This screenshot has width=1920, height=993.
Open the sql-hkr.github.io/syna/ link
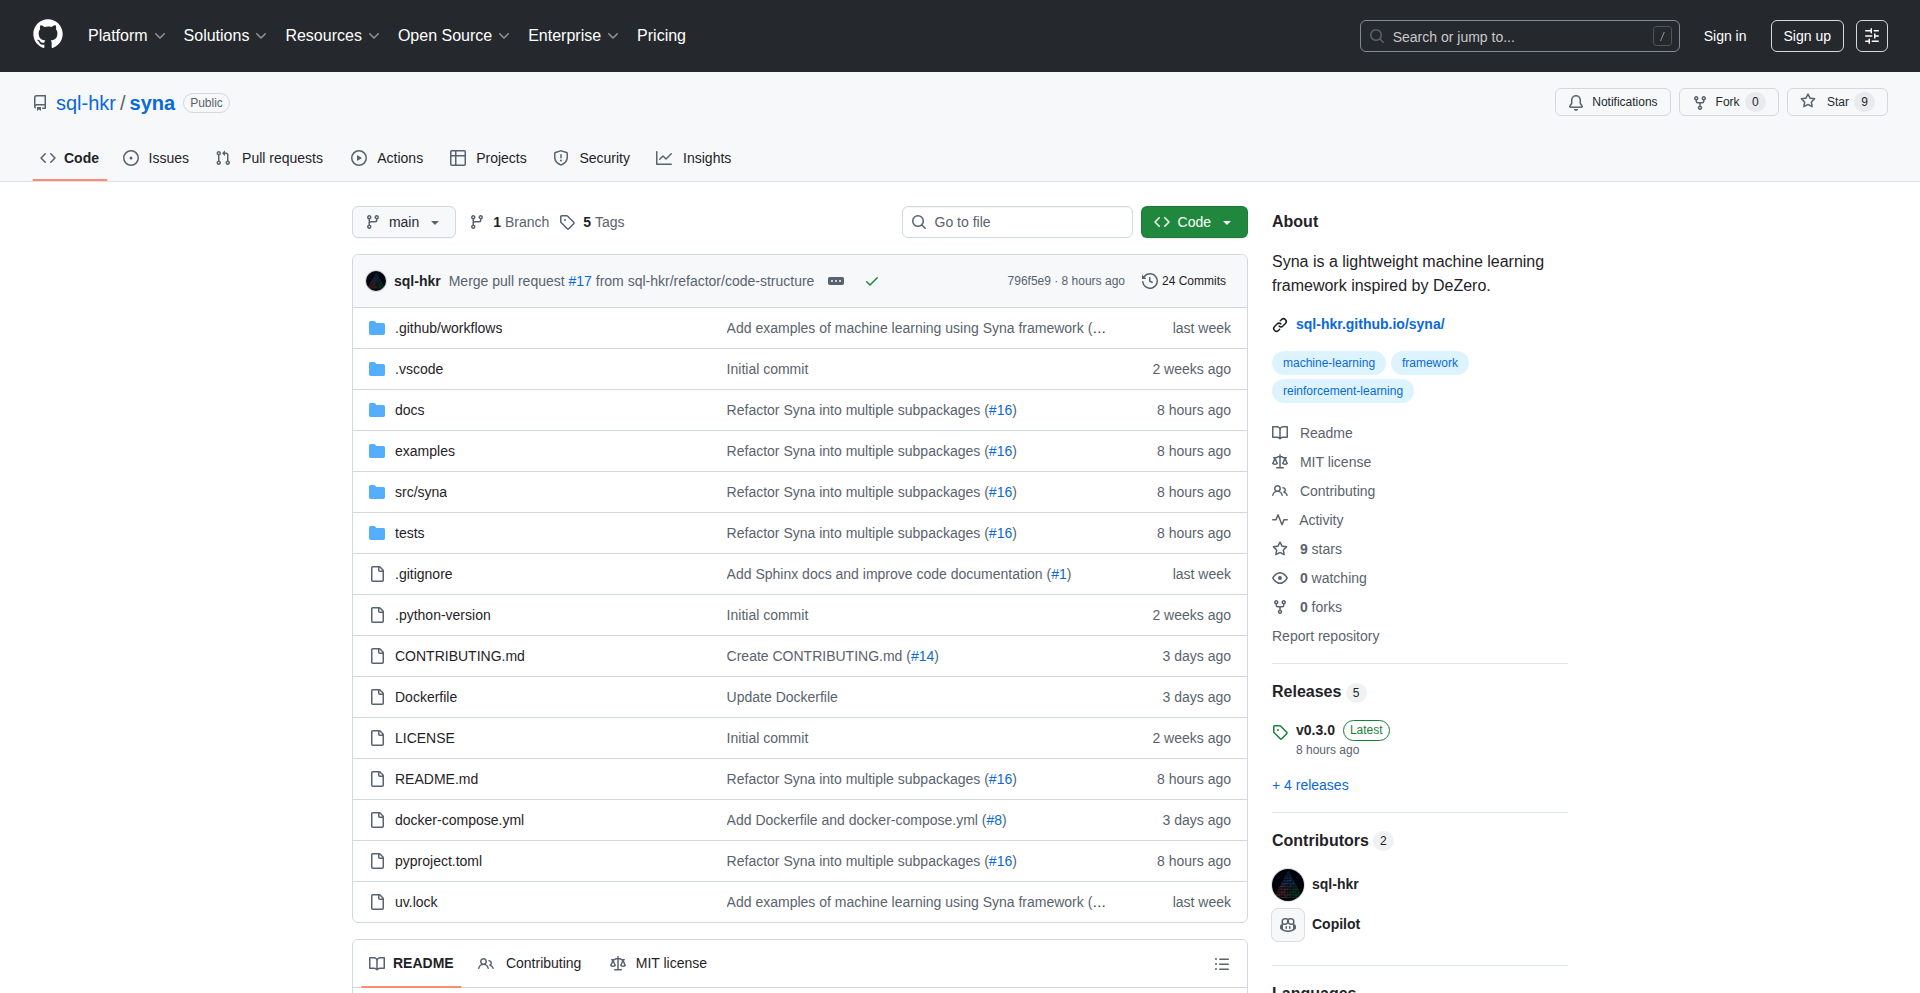[1369, 324]
